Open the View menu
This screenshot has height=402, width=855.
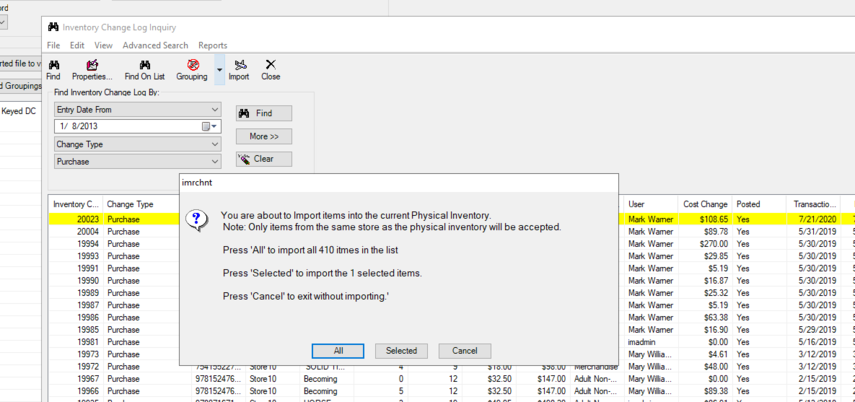pyautogui.click(x=104, y=45)
